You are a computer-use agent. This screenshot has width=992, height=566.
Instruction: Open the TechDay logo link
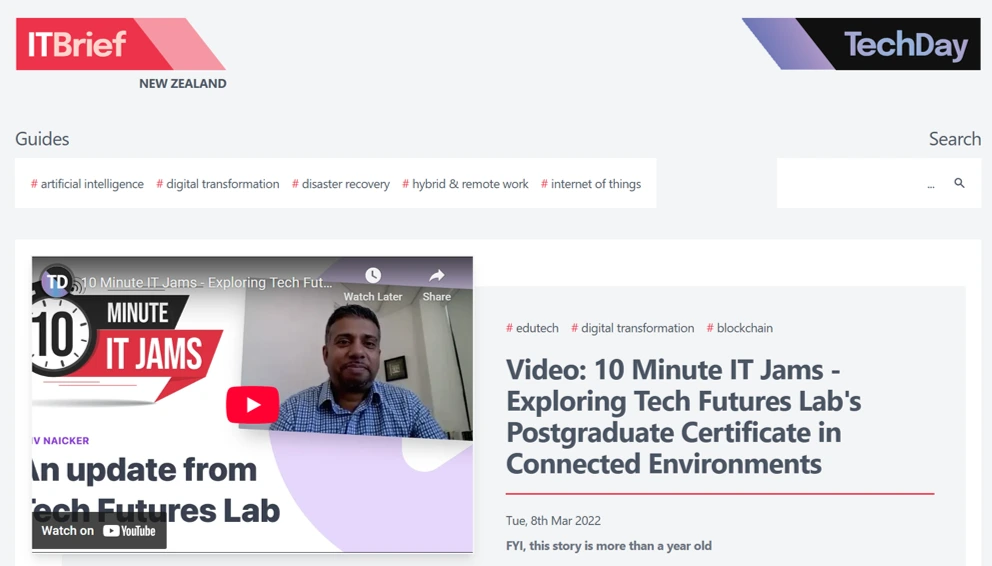862,45
